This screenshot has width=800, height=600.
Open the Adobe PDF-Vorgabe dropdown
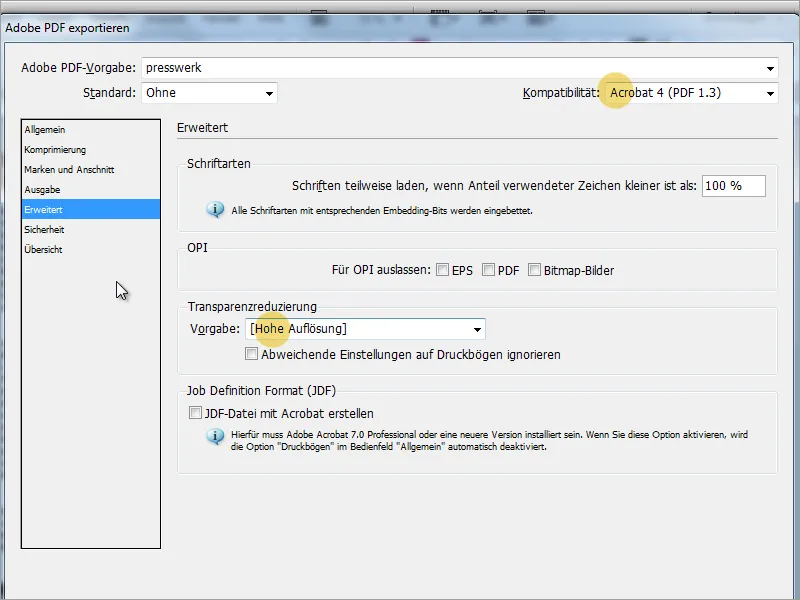460,68
